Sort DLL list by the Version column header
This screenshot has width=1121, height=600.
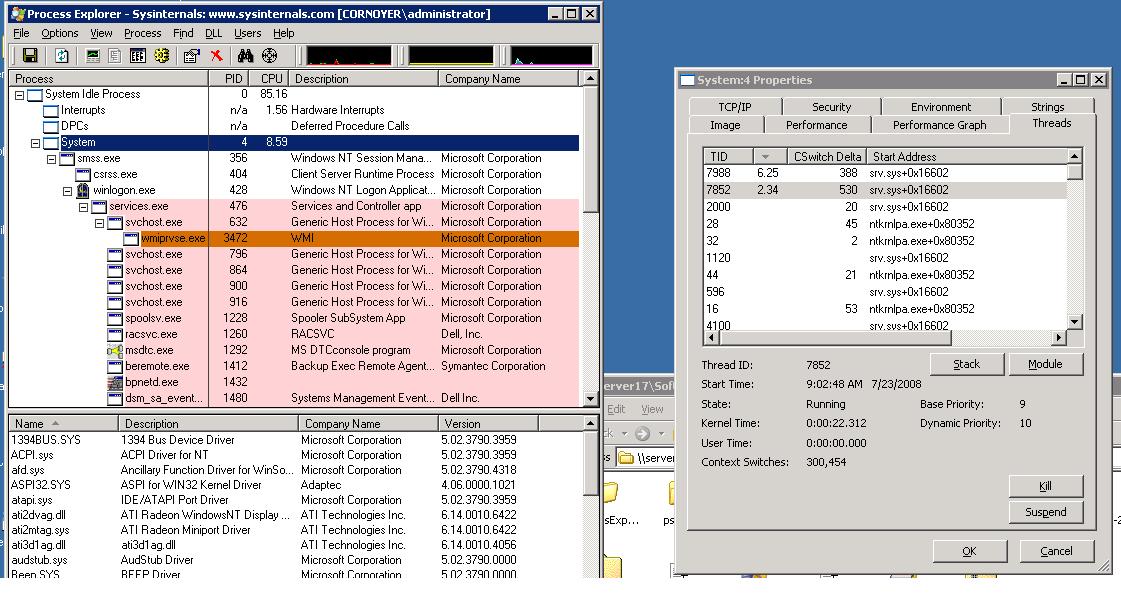point(488,423)
